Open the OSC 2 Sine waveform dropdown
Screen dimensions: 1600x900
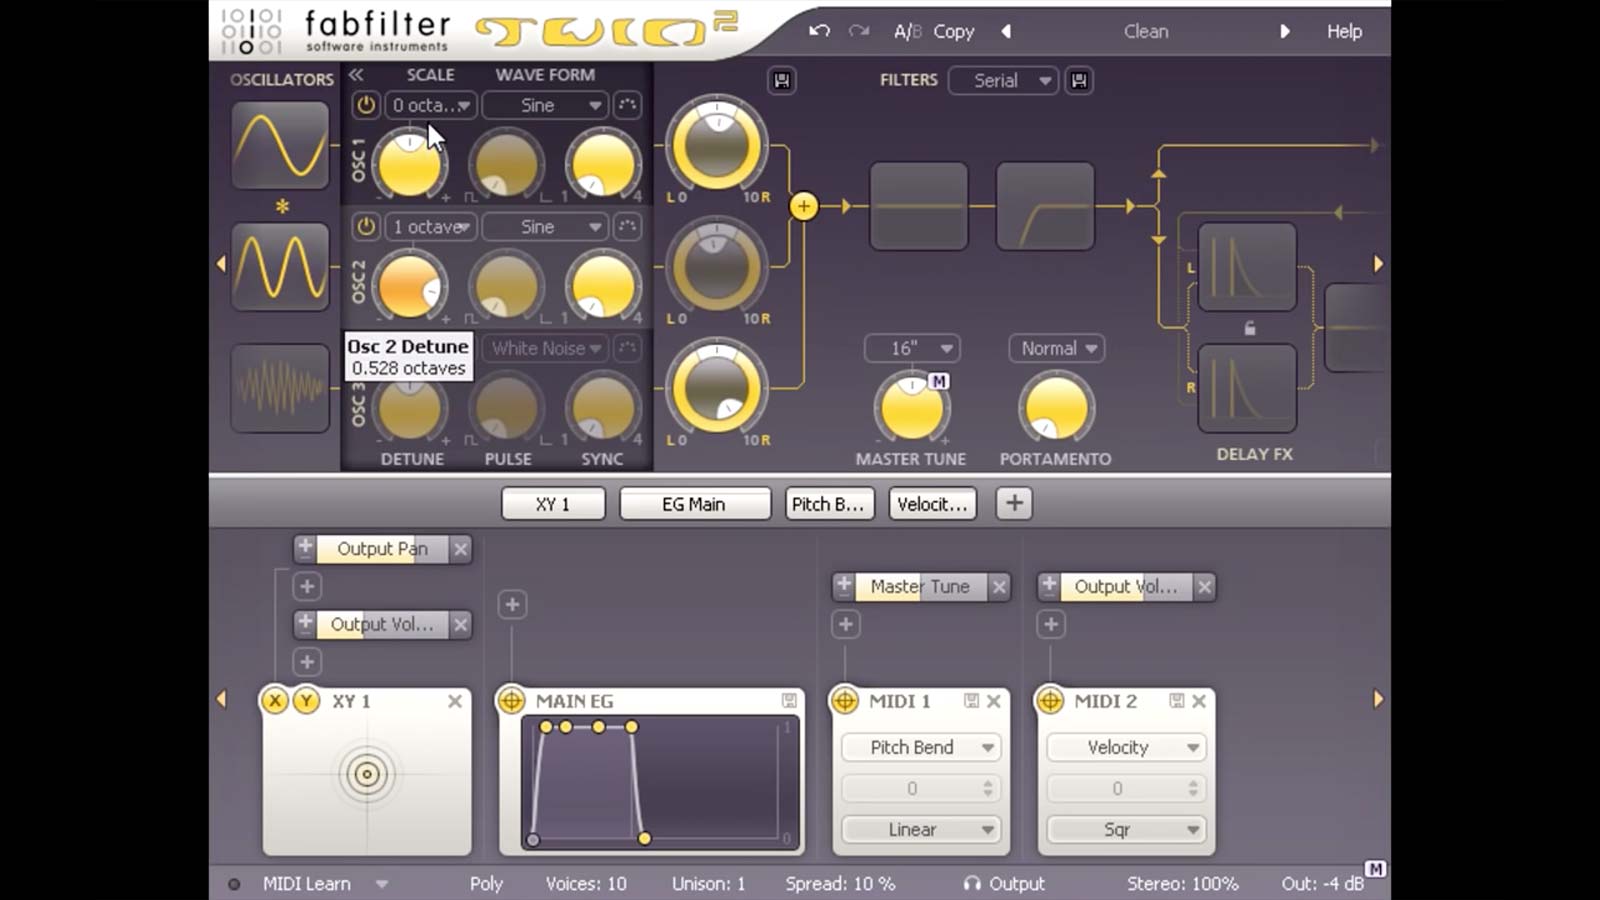(545, 227)
